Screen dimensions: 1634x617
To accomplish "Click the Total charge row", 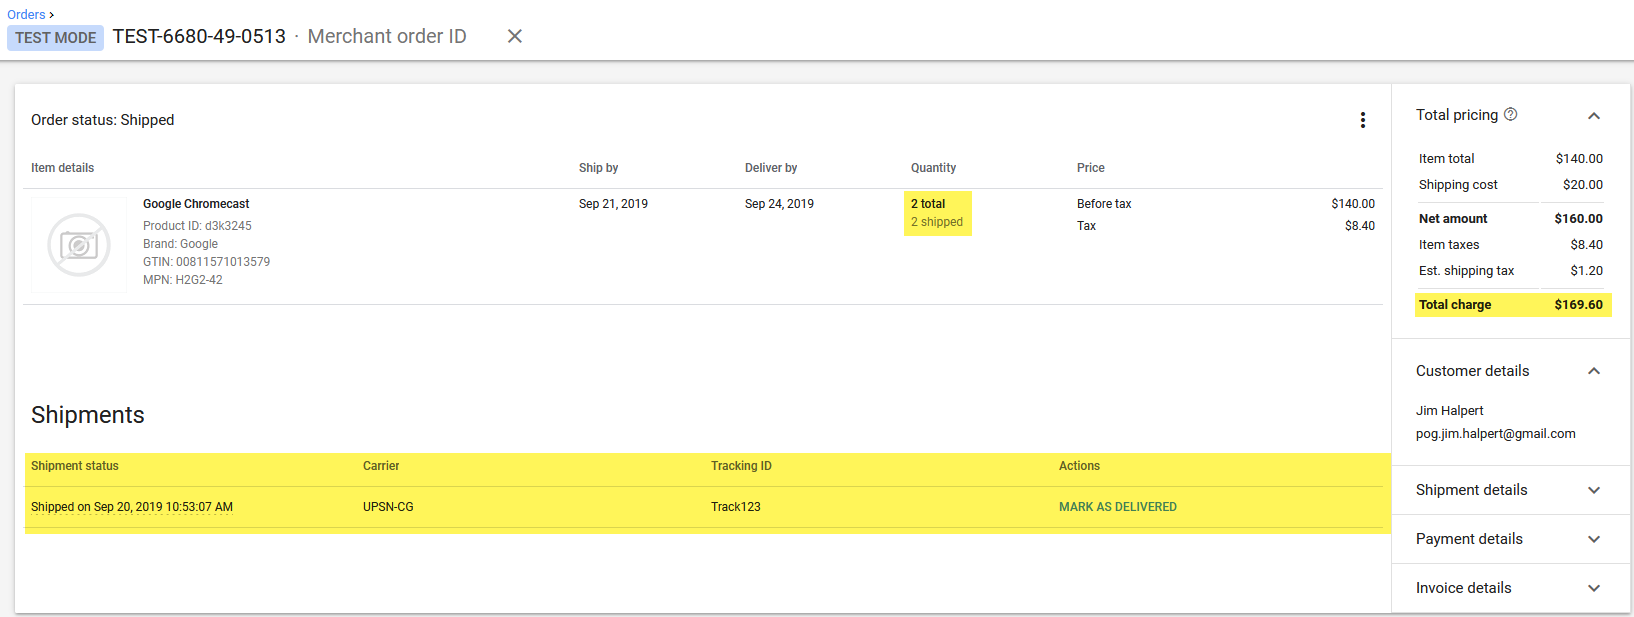I will (1512, 305).
